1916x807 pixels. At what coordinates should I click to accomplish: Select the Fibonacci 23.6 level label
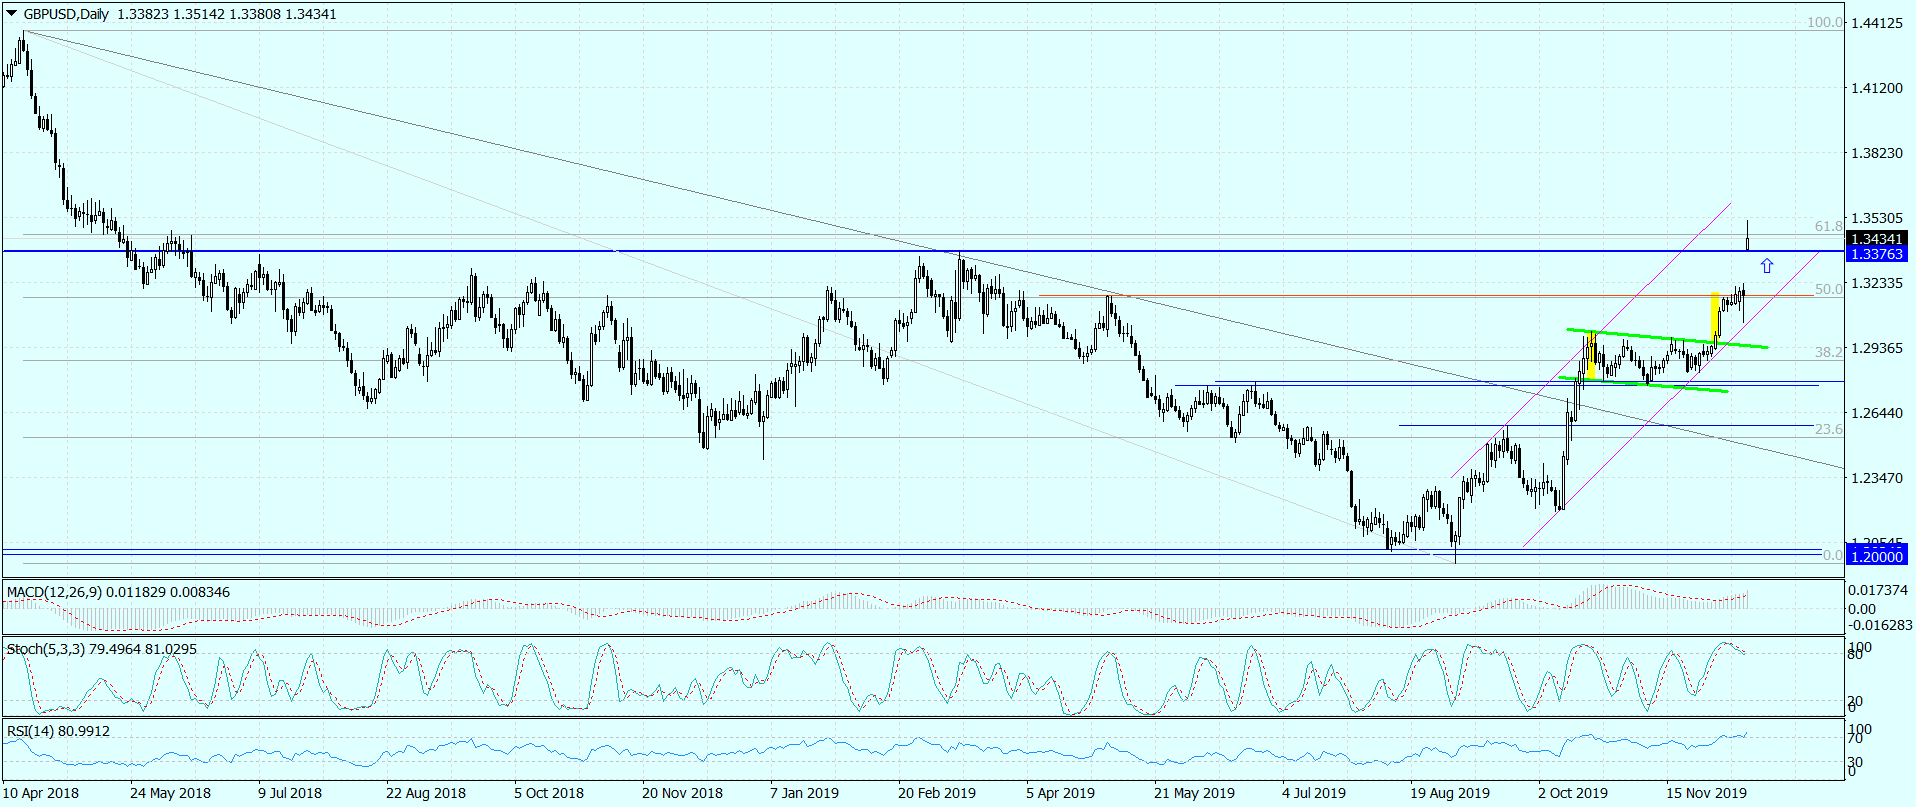(1828, 430)
